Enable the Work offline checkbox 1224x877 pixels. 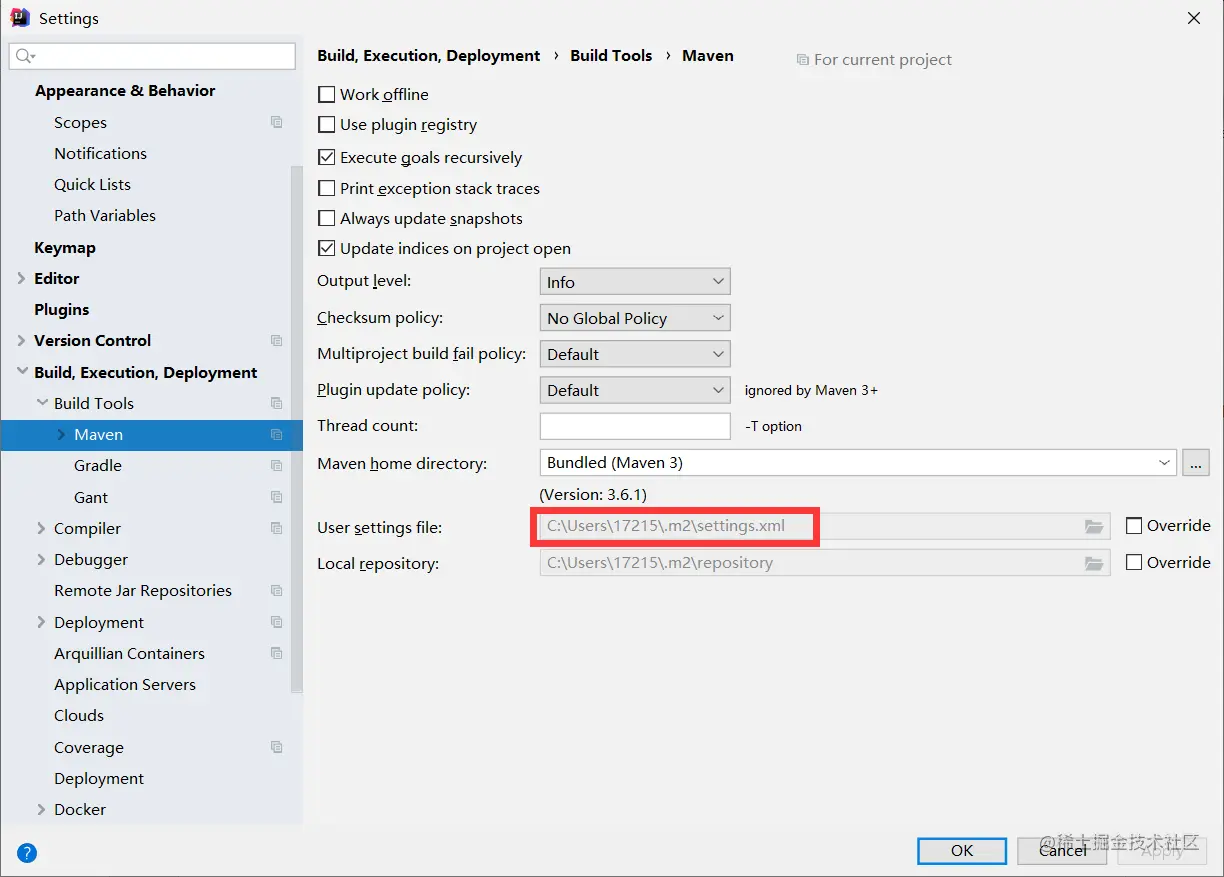(x=326, y=94)
